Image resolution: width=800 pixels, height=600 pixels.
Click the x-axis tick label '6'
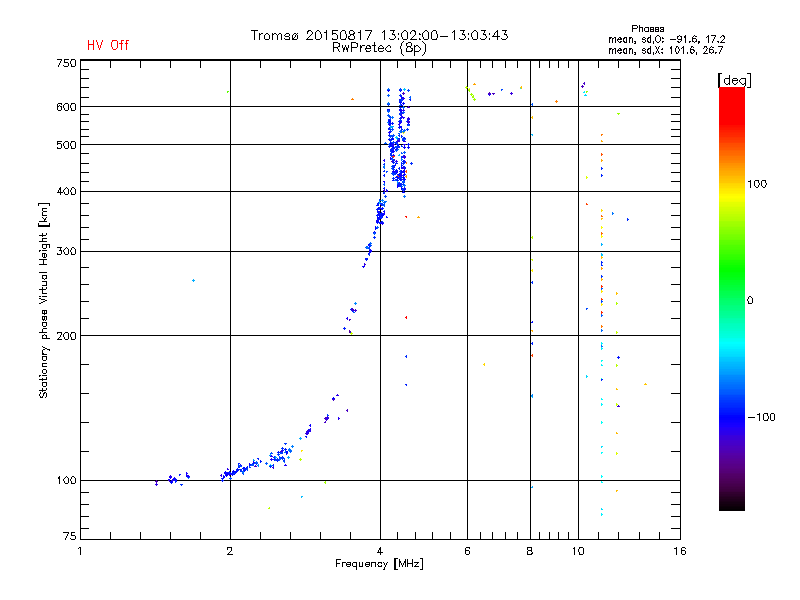coord(467,551)
